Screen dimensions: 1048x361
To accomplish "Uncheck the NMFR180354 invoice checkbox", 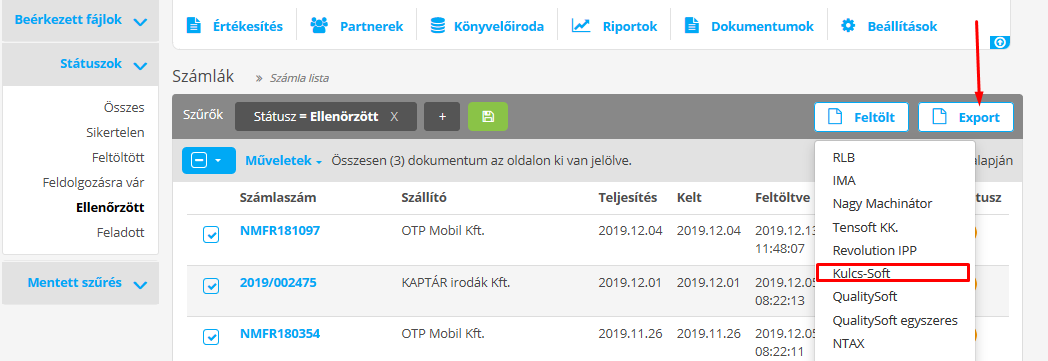I will (211, 336).
